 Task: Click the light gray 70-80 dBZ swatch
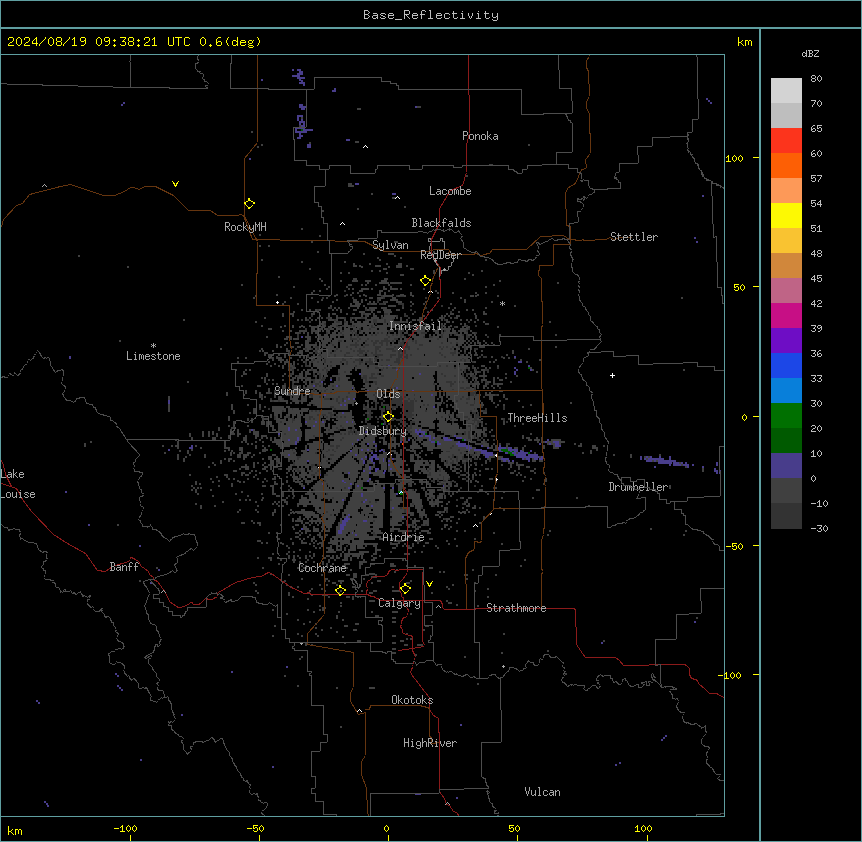point(786,91)
